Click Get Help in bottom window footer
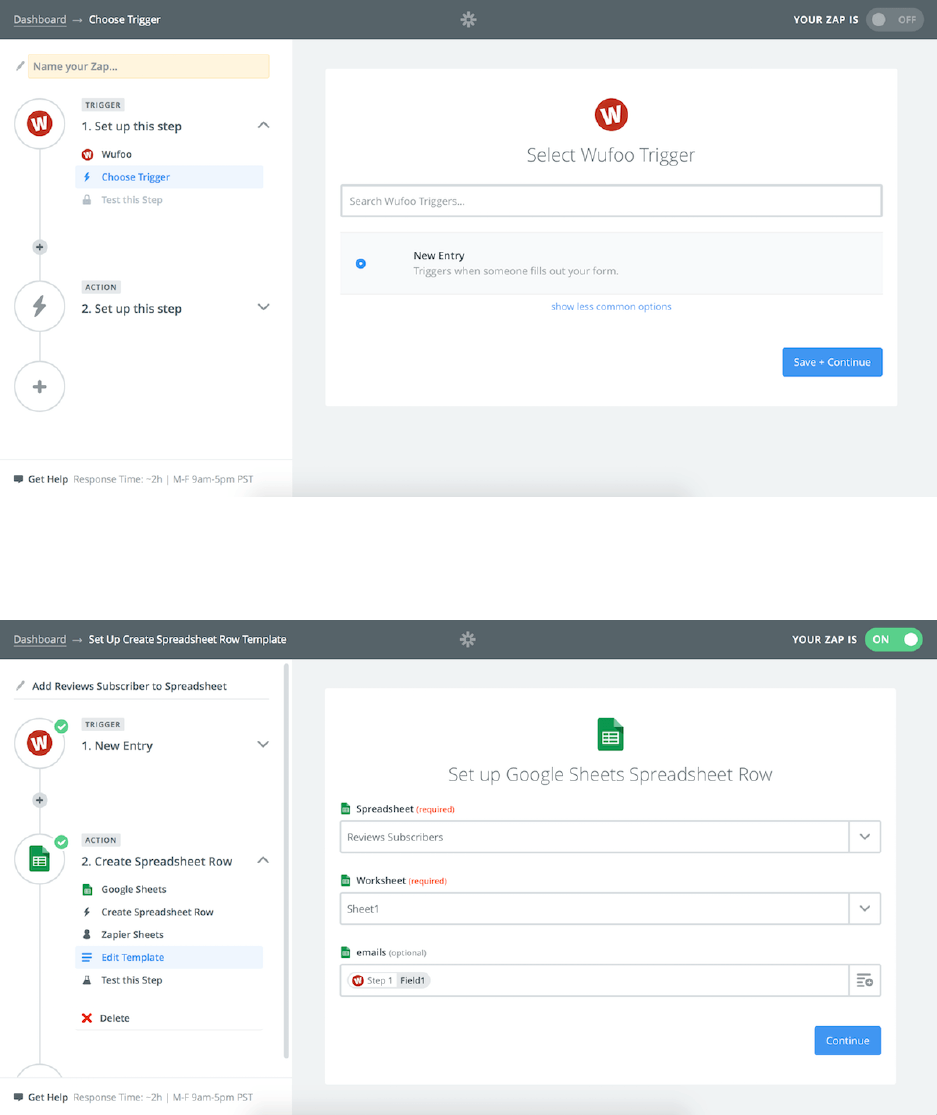This screenshot has height=1115, width=937. pyautogui.click(x=48, y=1097)
